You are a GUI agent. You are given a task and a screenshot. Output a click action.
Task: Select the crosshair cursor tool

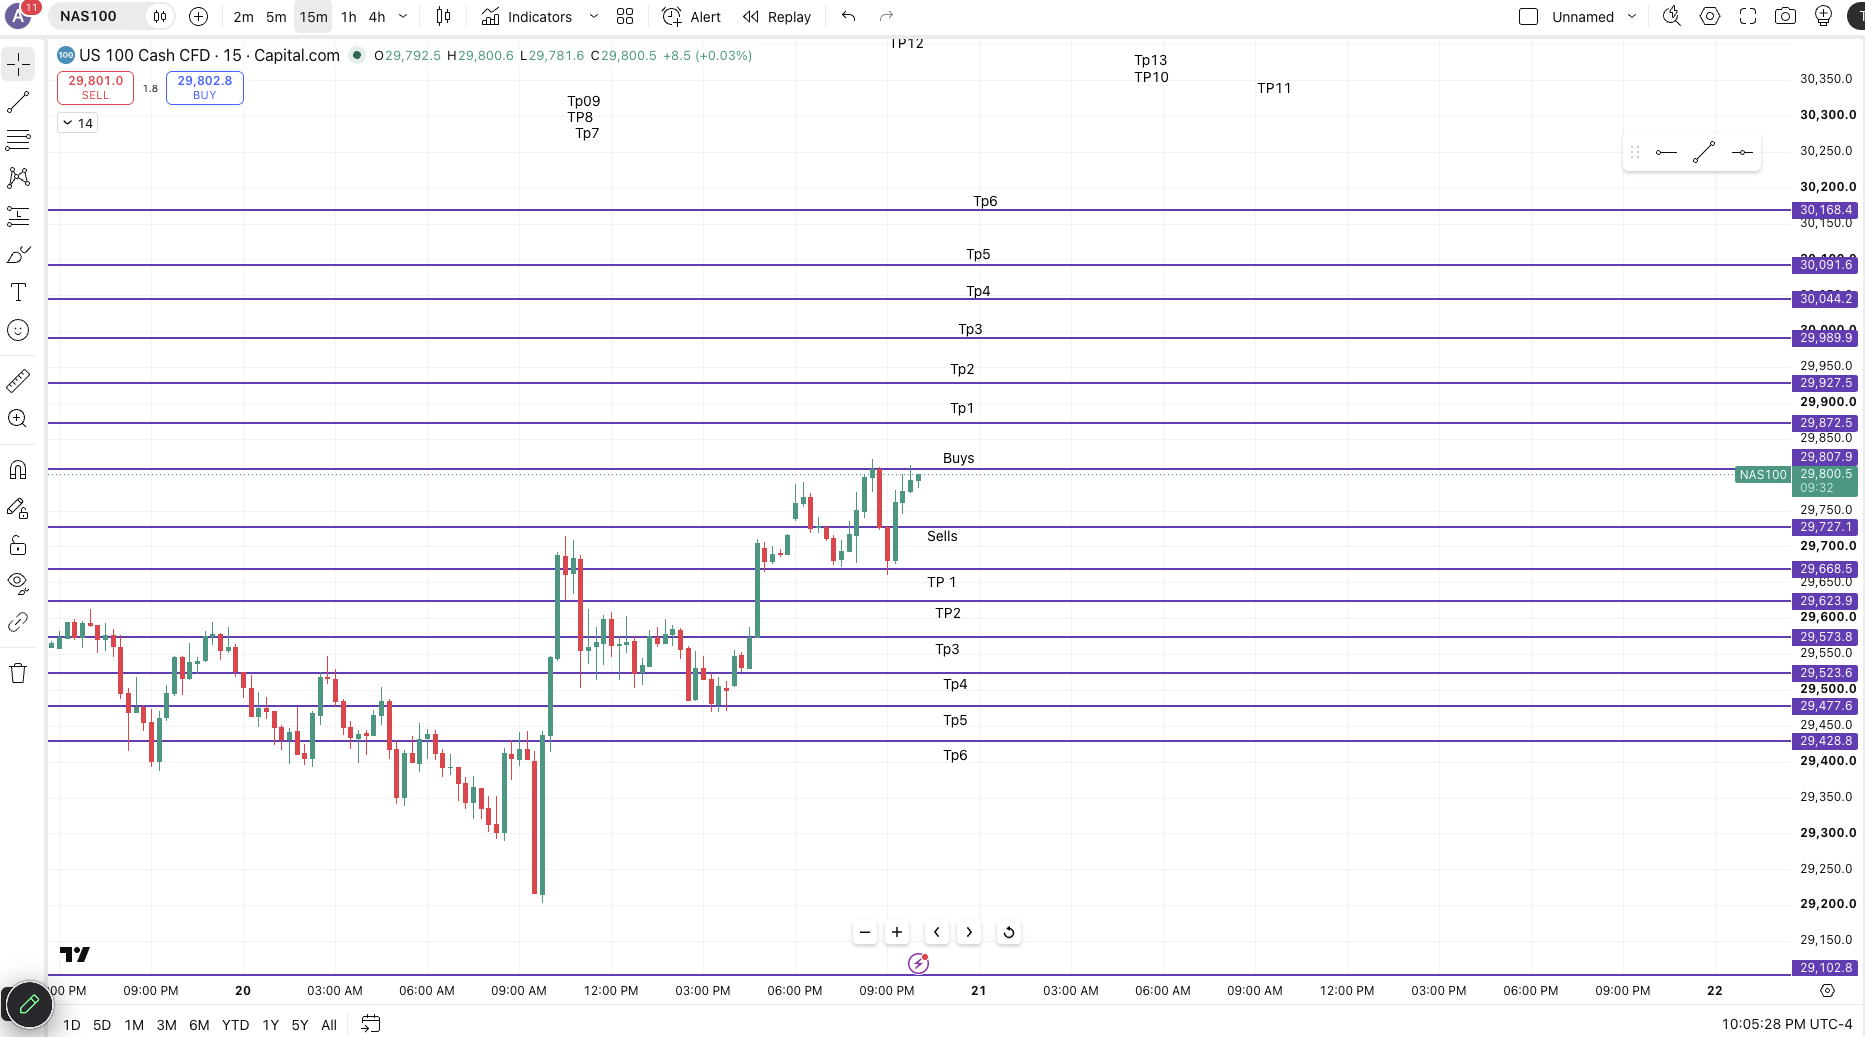click(x=18, y=65)
